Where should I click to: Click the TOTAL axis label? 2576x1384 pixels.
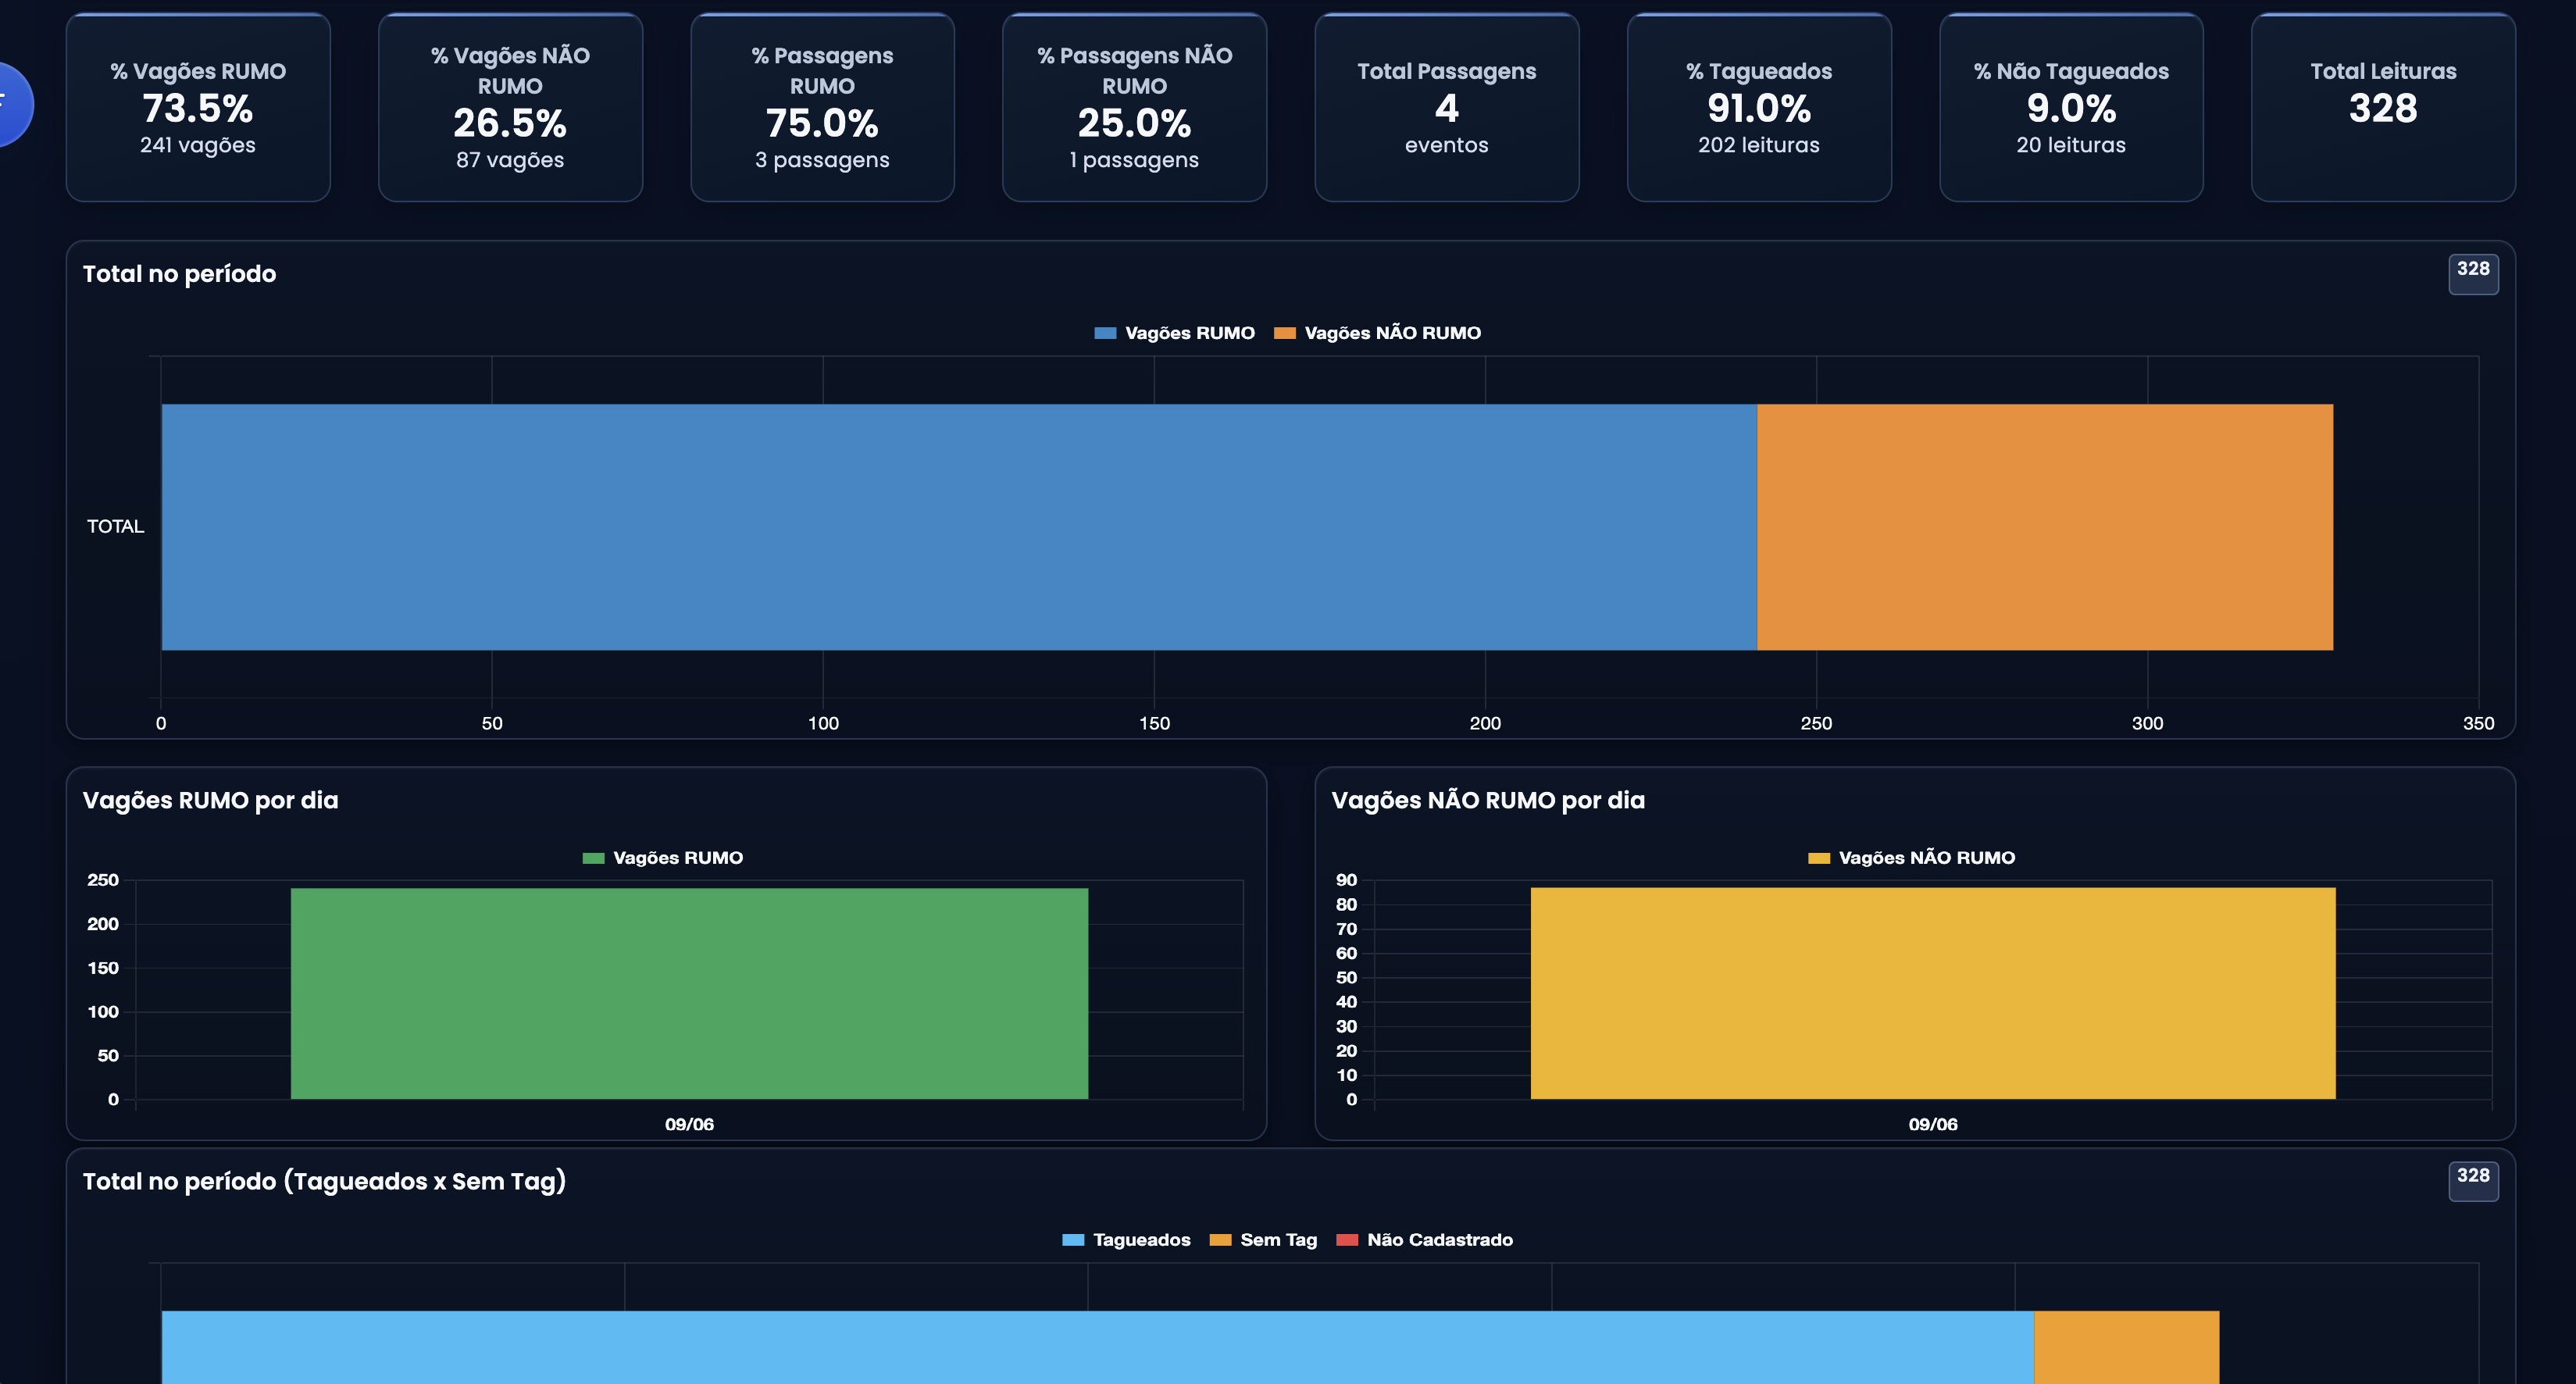tap(115, 526)
